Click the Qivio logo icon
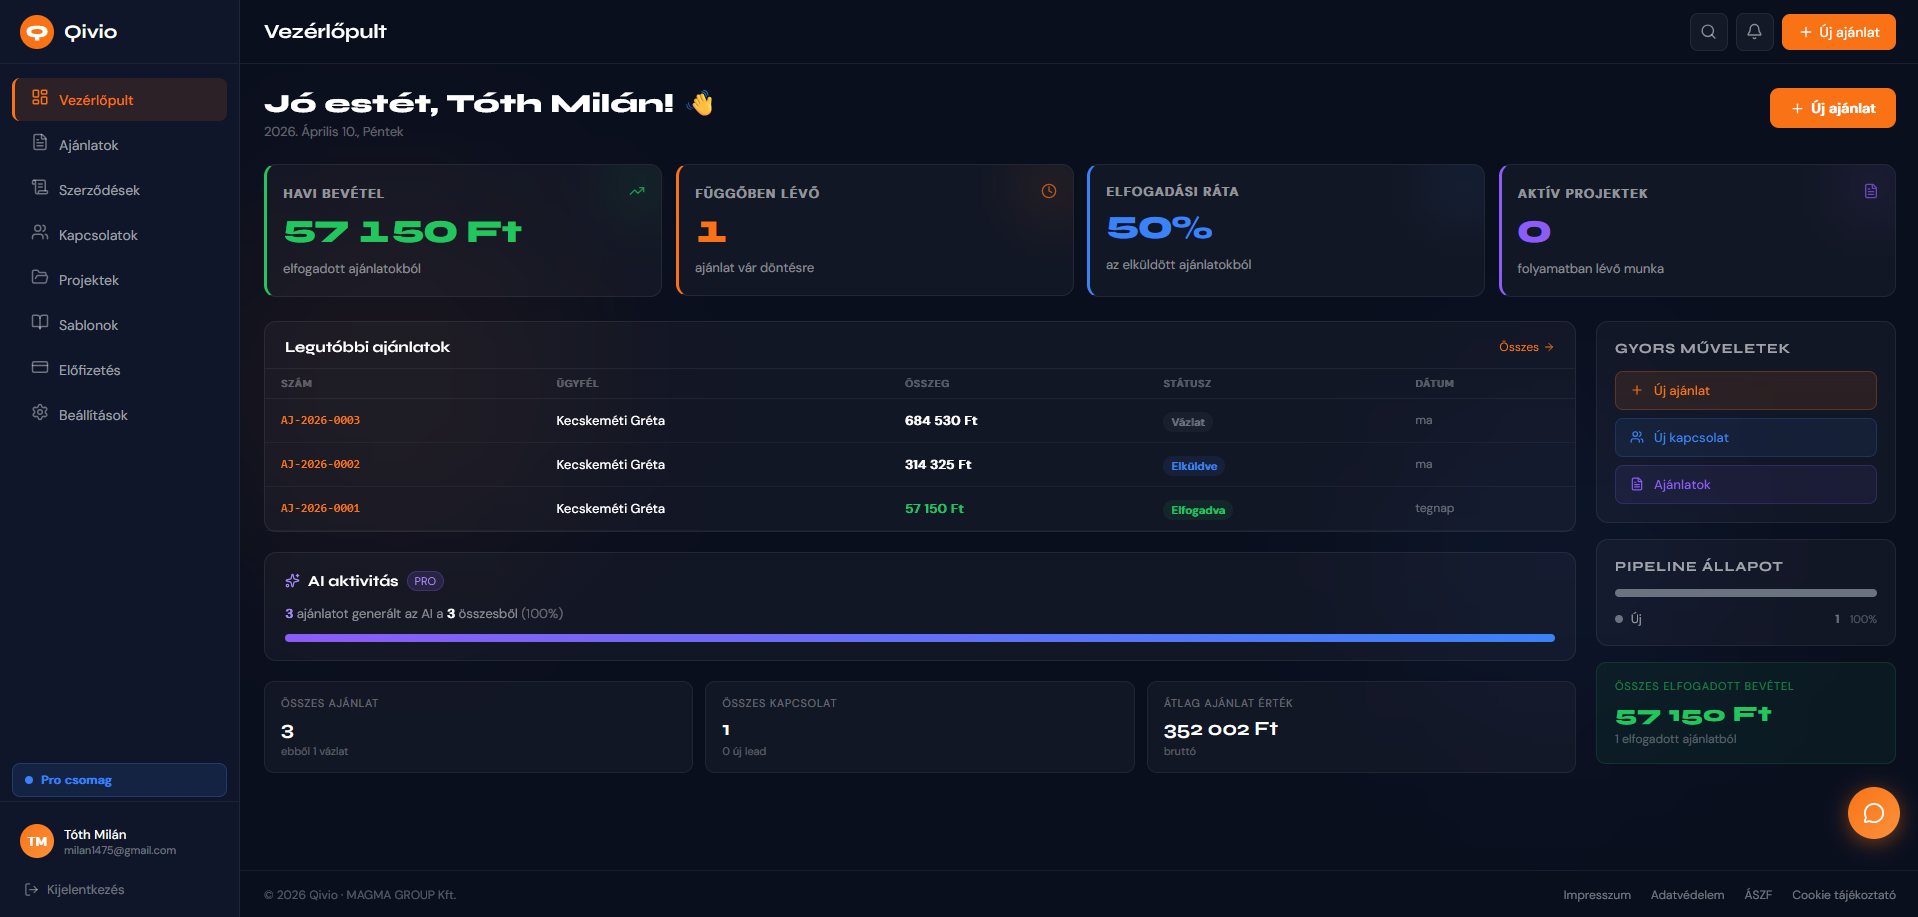Viewport: 1918px width, 917px height. (37, 32)
